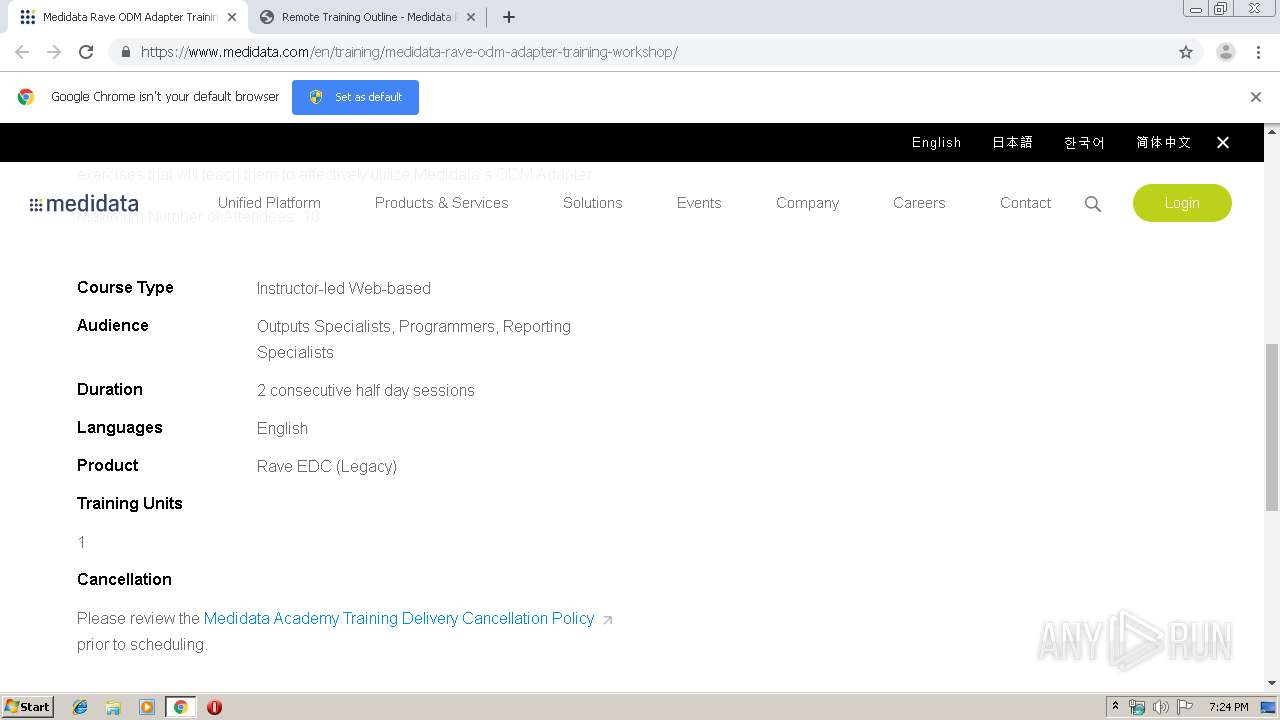
Task: Click the 'Training Units' heading
Action: (130, 503)
